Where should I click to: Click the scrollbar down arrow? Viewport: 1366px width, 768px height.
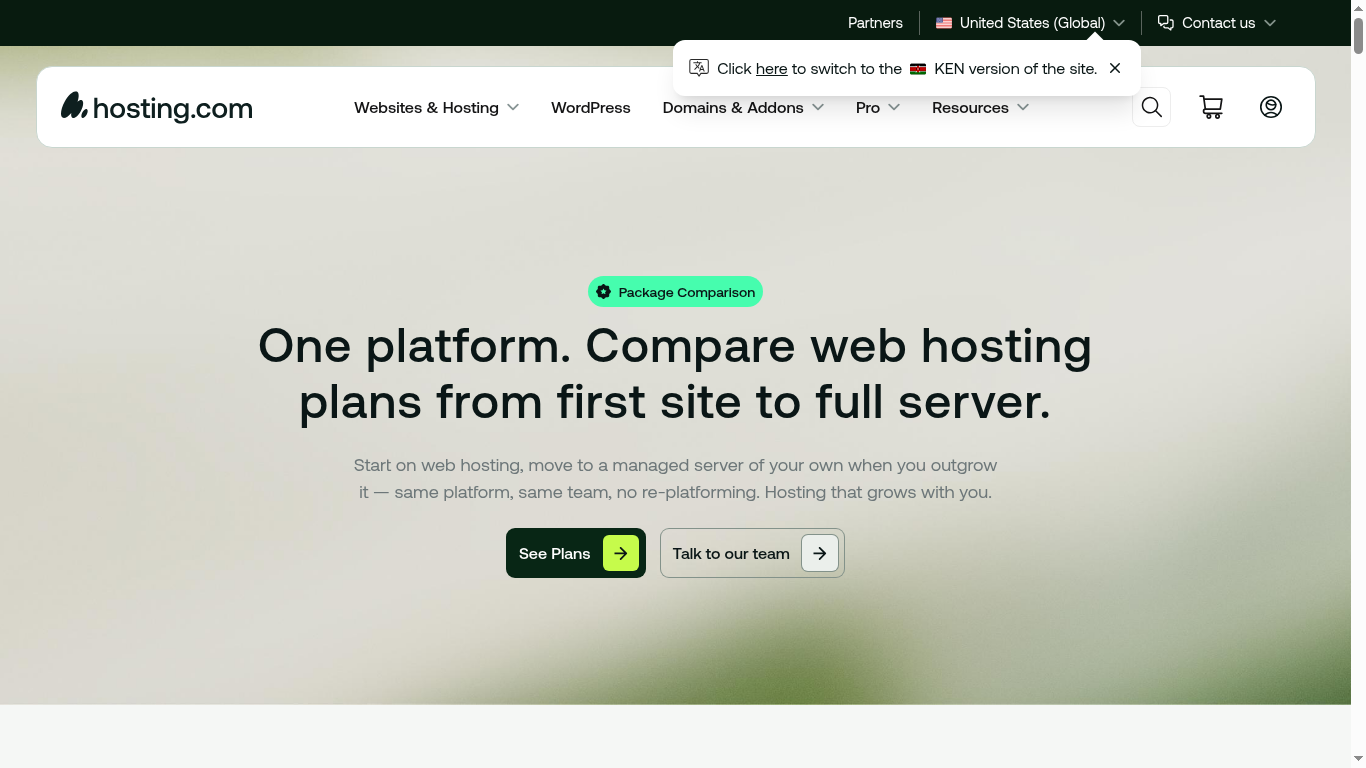pyautogui.click(x=1358, y=761)
